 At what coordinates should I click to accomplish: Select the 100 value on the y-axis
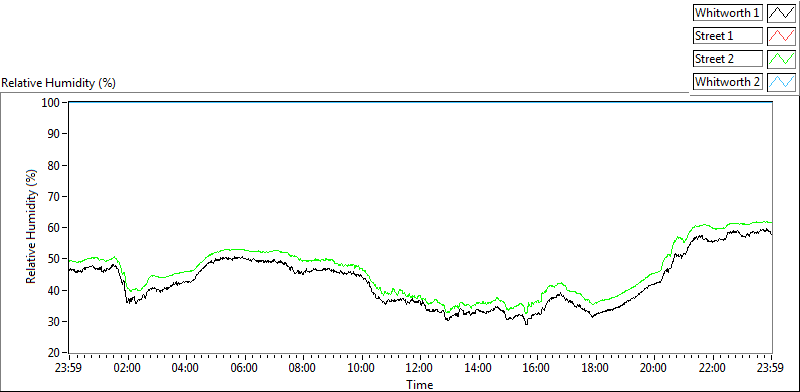51,103
